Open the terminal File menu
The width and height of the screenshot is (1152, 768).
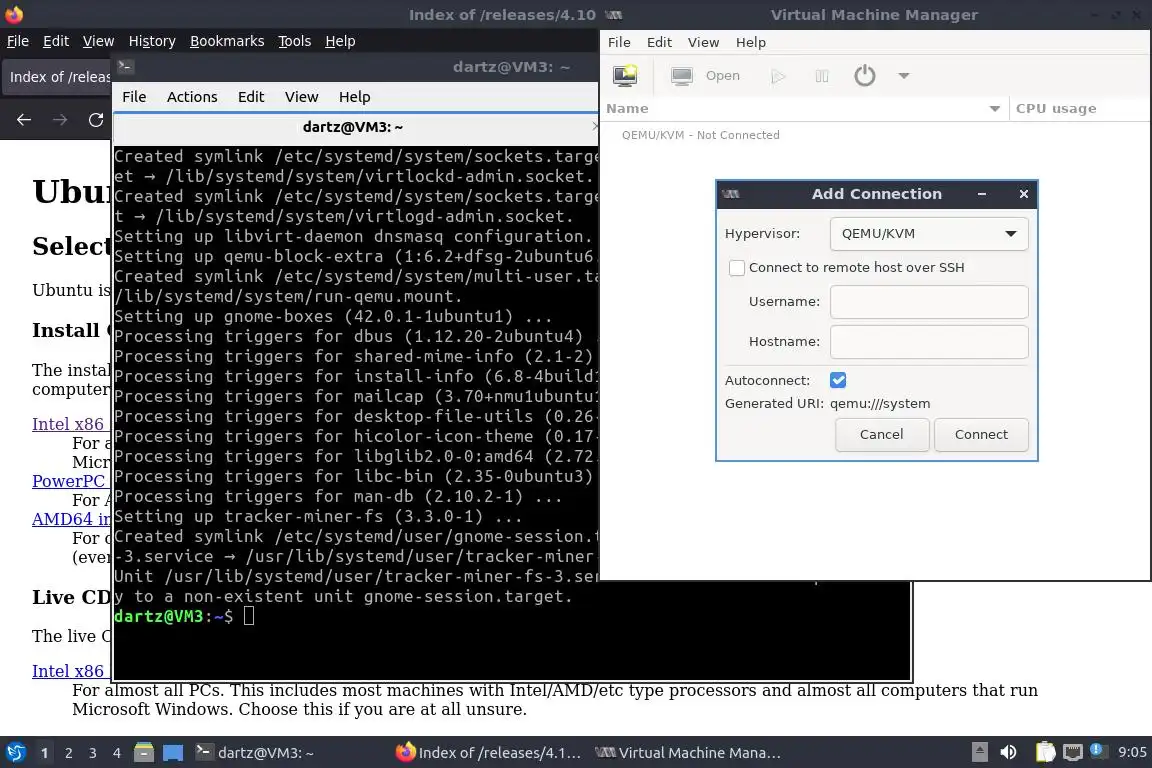pyautogui.click(x=134, y=97)
